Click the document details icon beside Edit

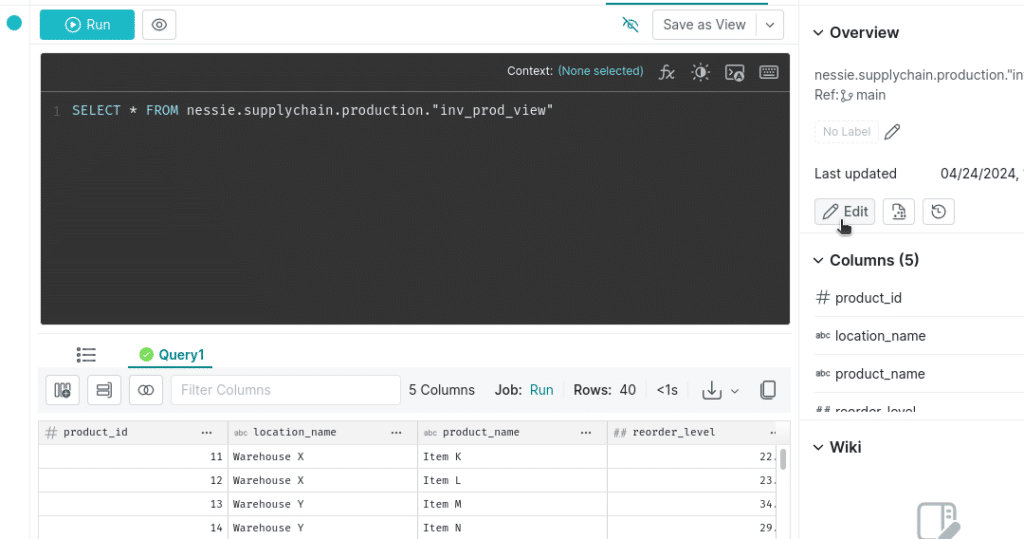(899, 212)
